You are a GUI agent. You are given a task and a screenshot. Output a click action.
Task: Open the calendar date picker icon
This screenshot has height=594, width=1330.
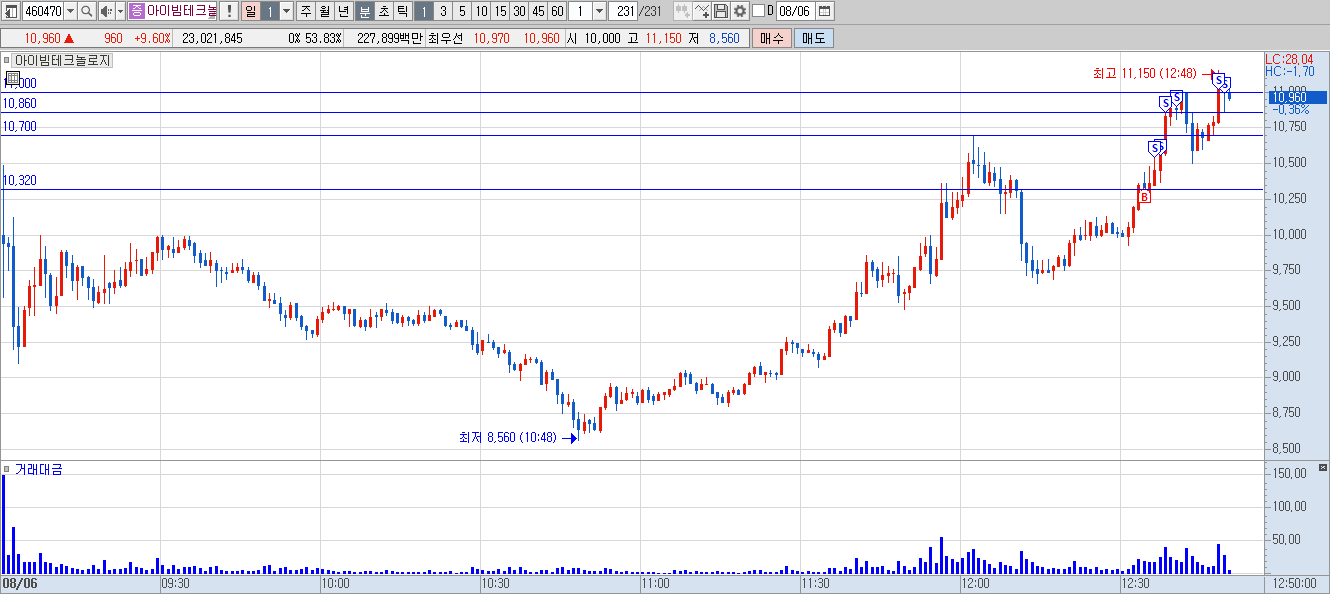(824, 12)
